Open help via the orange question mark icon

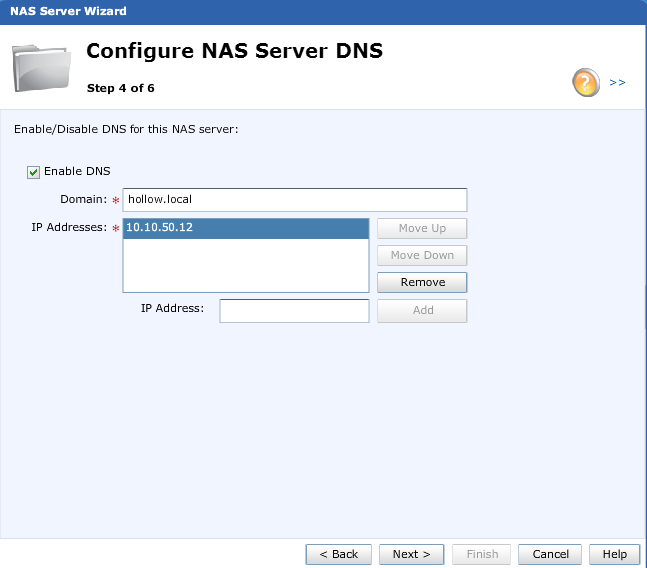(585, 82)
